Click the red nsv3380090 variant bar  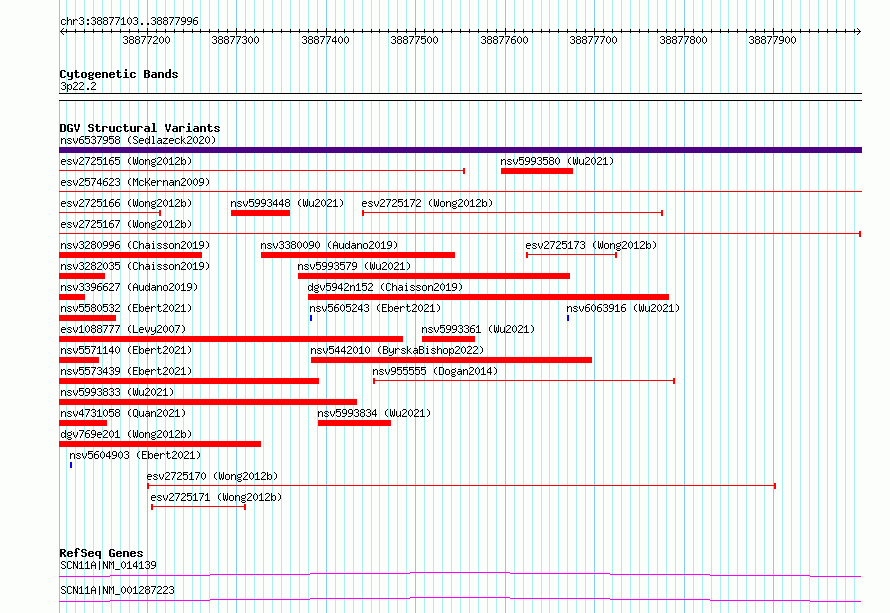(x=358, y=255)
